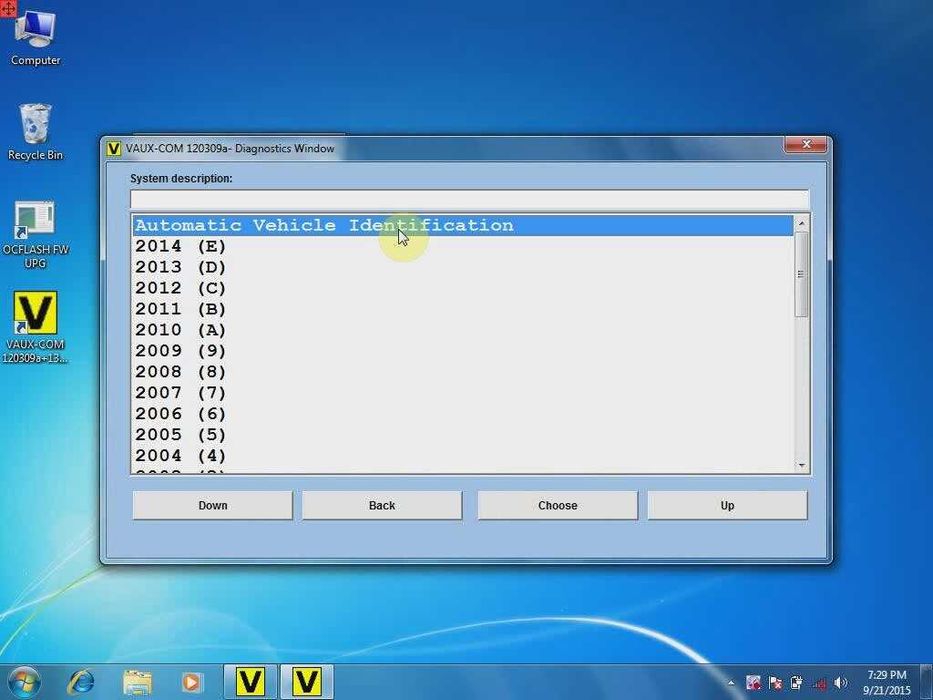Click the volume speaker icon in tray
The height and width of the screenshot is (700, 933).
840,683
